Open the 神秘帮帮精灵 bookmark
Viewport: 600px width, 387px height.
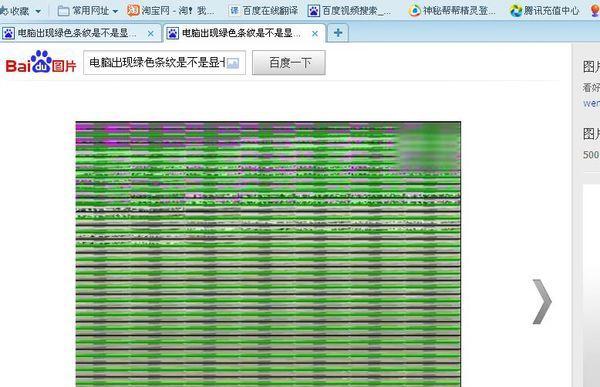pyautogui.click(x=452, y=11)
